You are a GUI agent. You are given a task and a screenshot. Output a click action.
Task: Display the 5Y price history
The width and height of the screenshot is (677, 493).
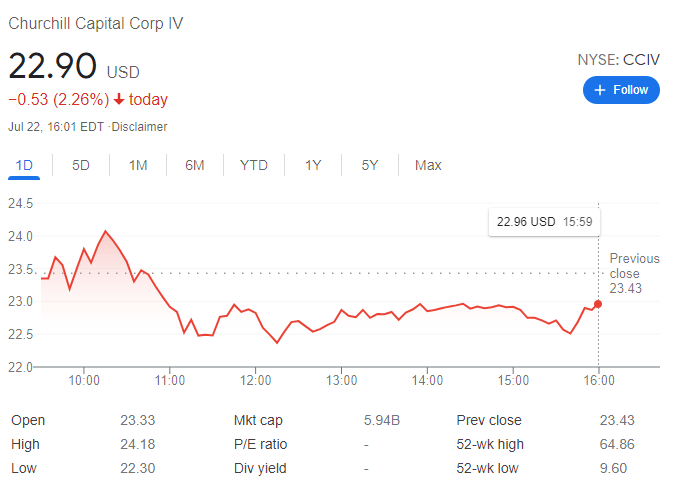pyautogui.click(x=370, y=165)
